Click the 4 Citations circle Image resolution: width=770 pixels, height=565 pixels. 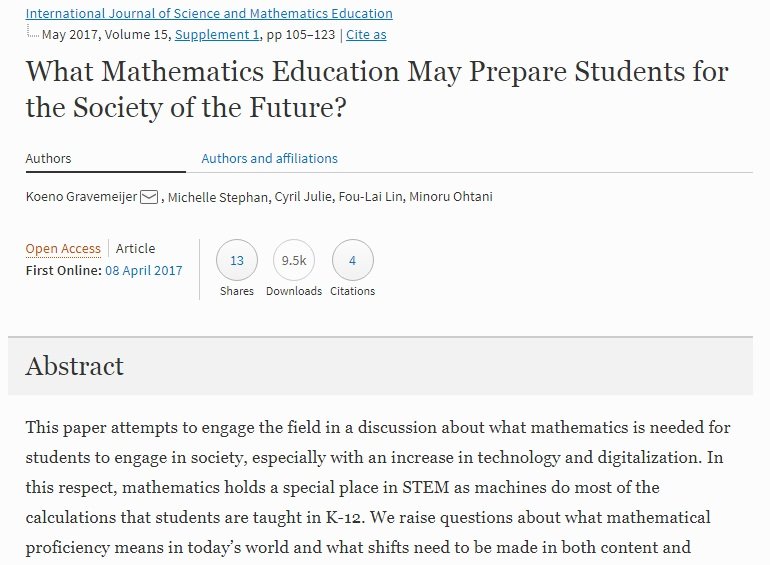[353, 260]
